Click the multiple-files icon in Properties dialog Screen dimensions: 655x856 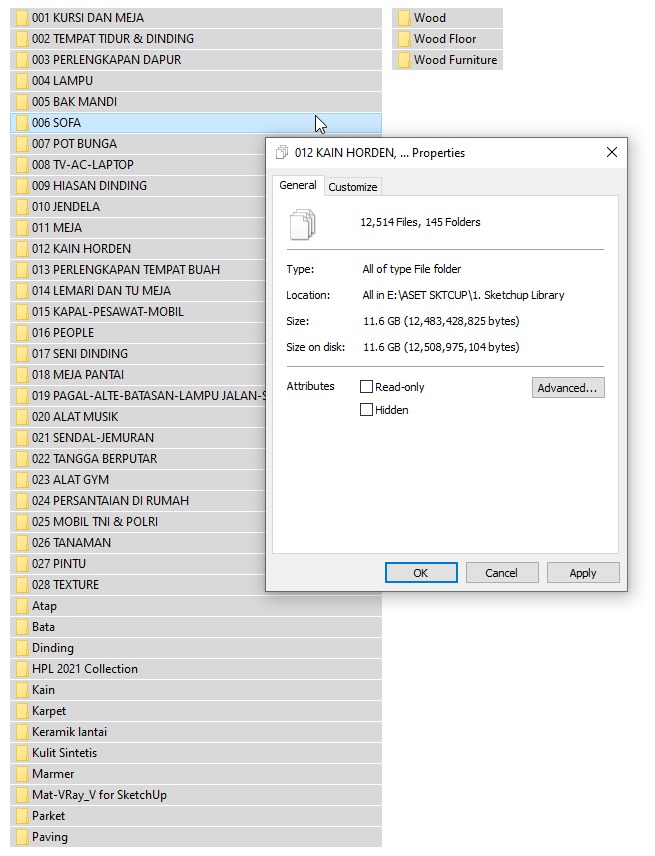pos(302,224)
